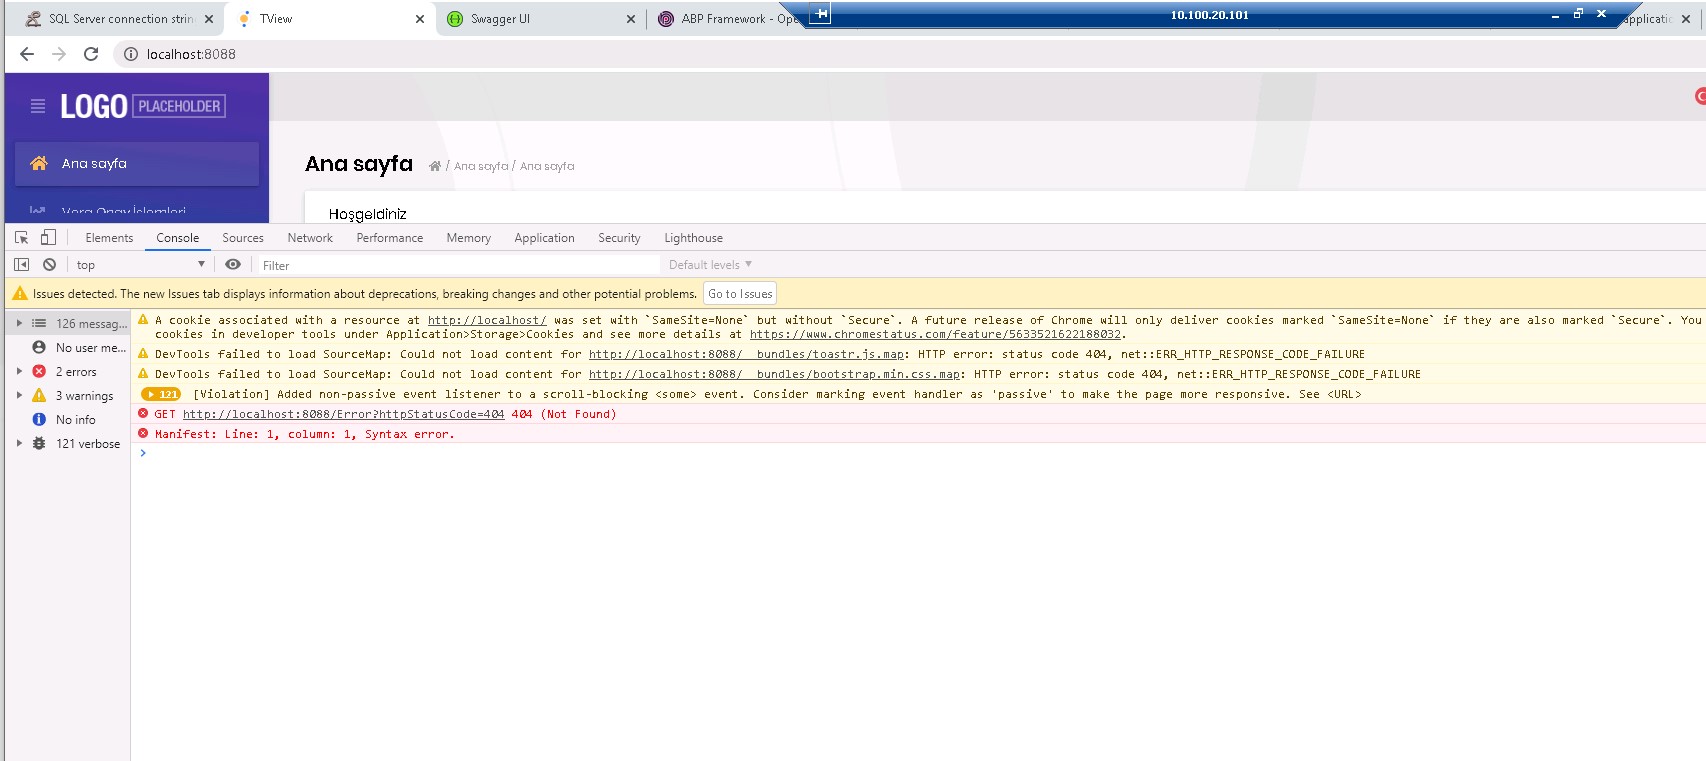Viewport: 1706px width, 761px height.
Task: Switch to the Swagger UI browser tab
Action: pos(500,19)
